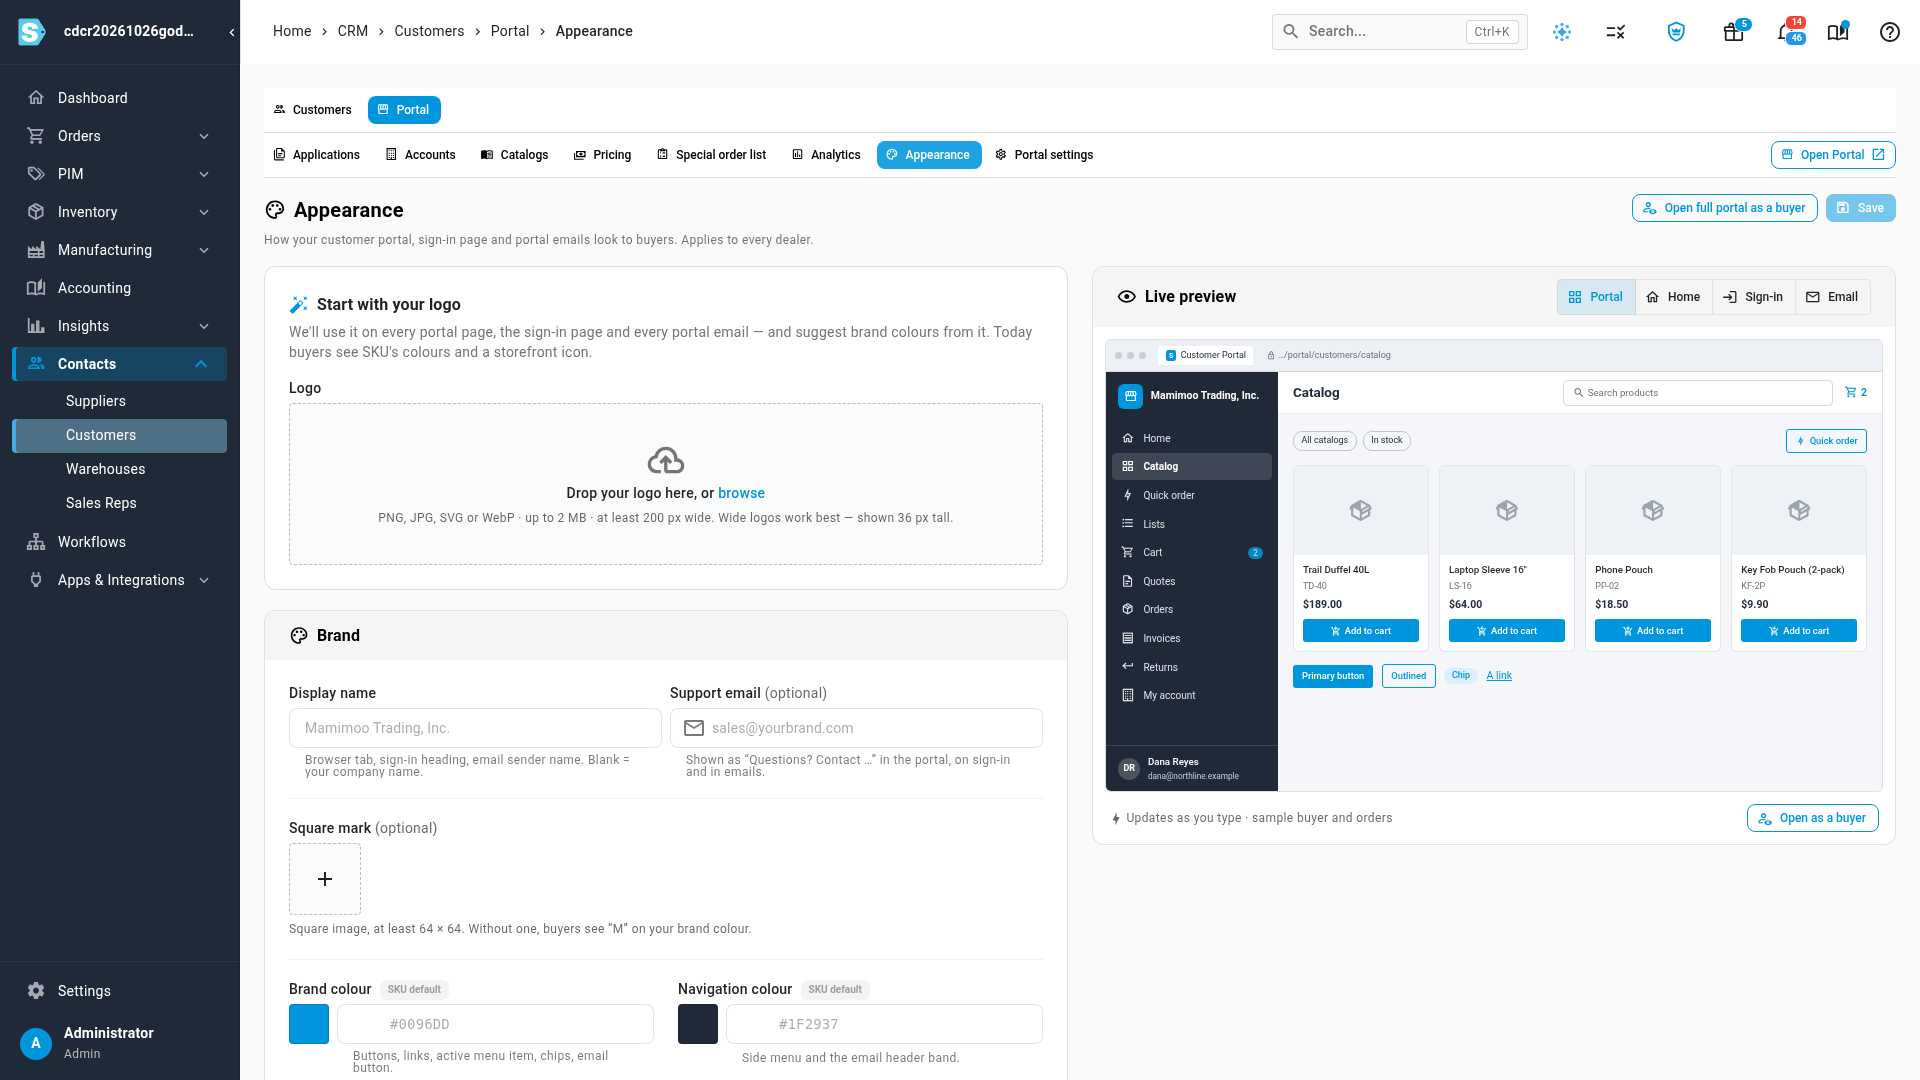The width and height of the screenshot is (1920, 1080).
Task: Click Quick order lightning item in preview menu
Action: pos(1192,495)
